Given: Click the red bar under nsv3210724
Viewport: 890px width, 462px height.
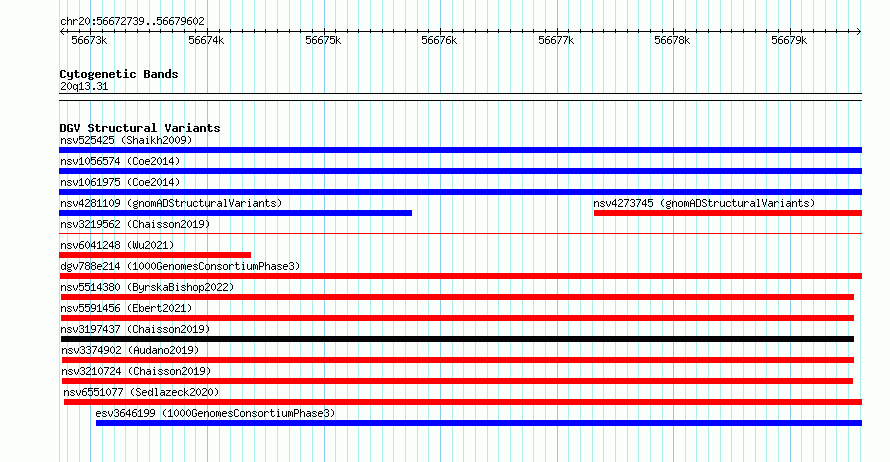Looking at the screenshot, I should point(457,381).
